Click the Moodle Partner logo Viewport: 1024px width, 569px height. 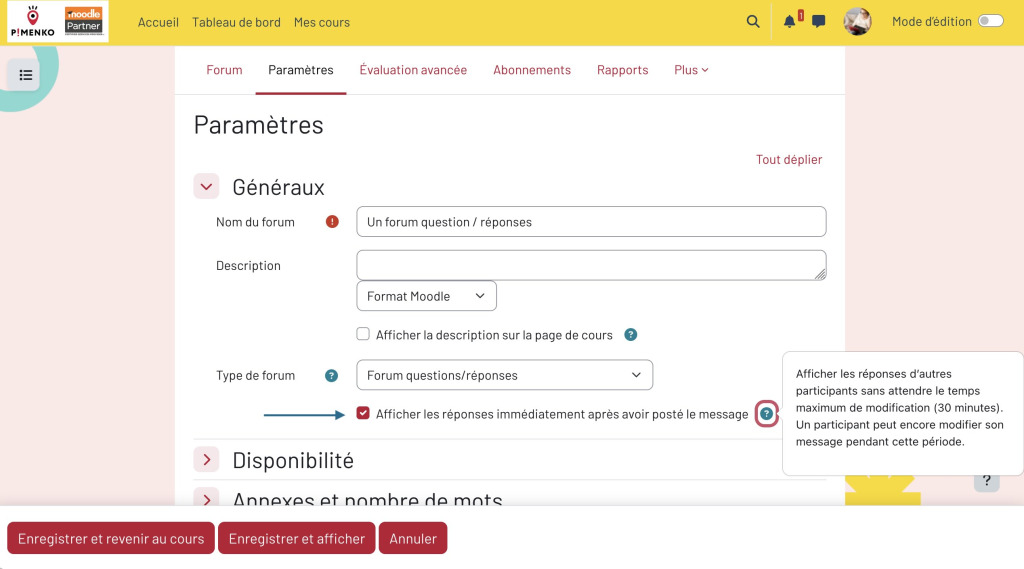tap(84, 22)
